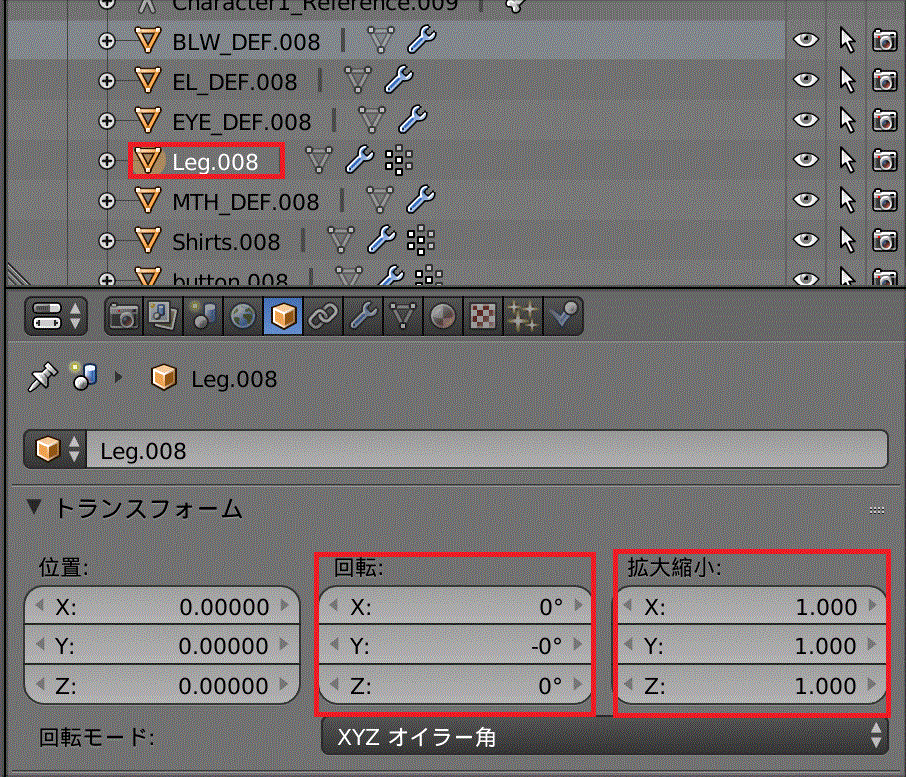The image size is (906, 777).
Task: Click the wrench modifier icon on Leg.008 row
Action: point(359,160)
